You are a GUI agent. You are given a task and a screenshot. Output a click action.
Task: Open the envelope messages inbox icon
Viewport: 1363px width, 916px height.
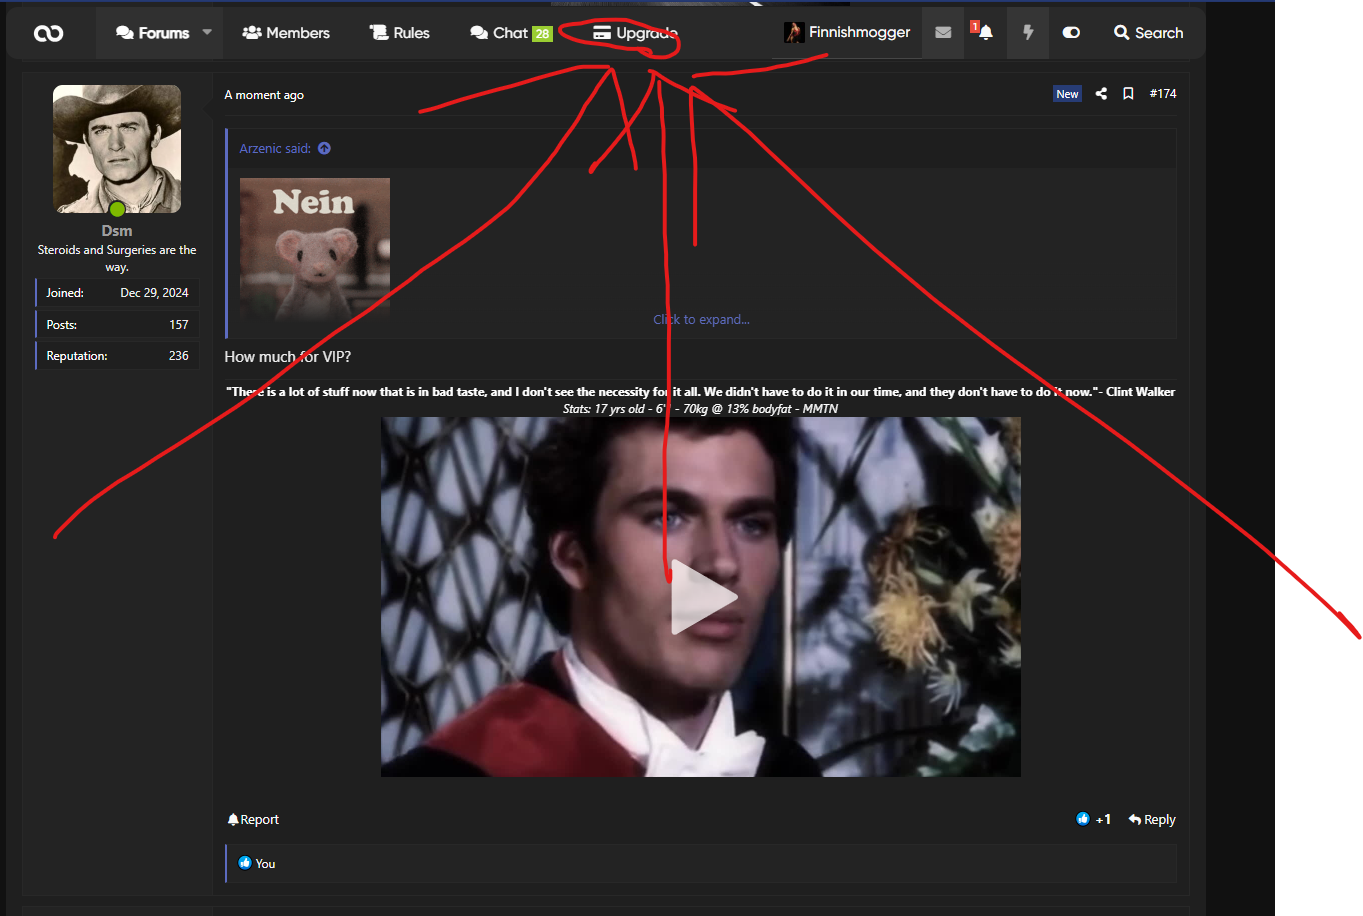942,33
